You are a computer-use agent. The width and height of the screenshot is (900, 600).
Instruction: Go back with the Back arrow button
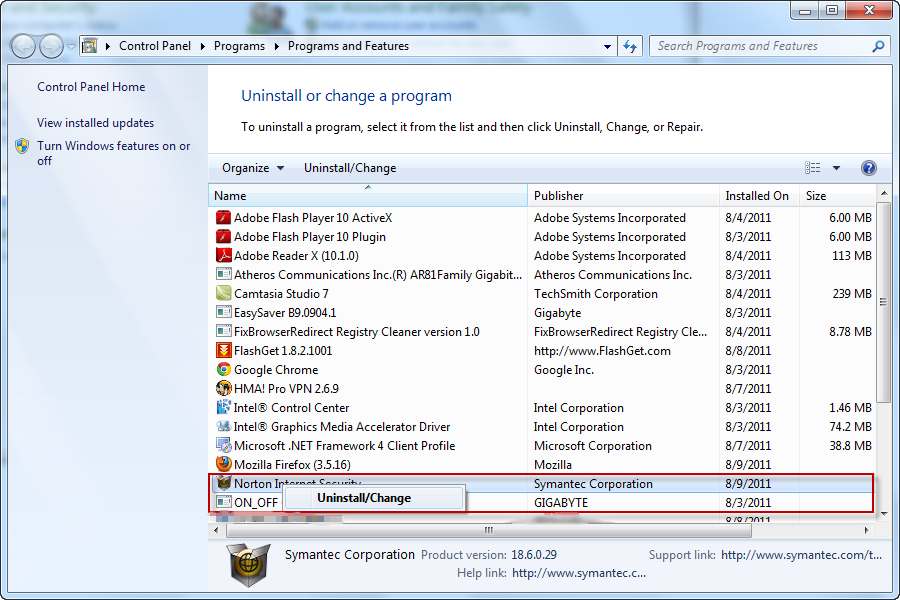pos(24,46)
